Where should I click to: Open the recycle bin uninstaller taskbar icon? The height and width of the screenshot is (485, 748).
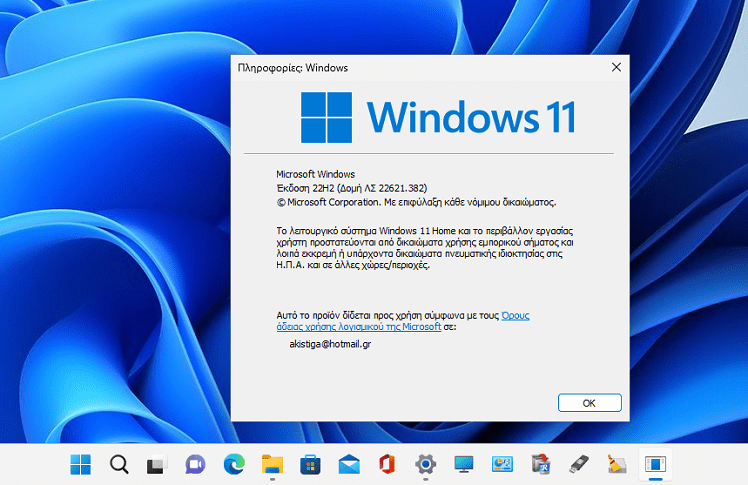[540, 464]
